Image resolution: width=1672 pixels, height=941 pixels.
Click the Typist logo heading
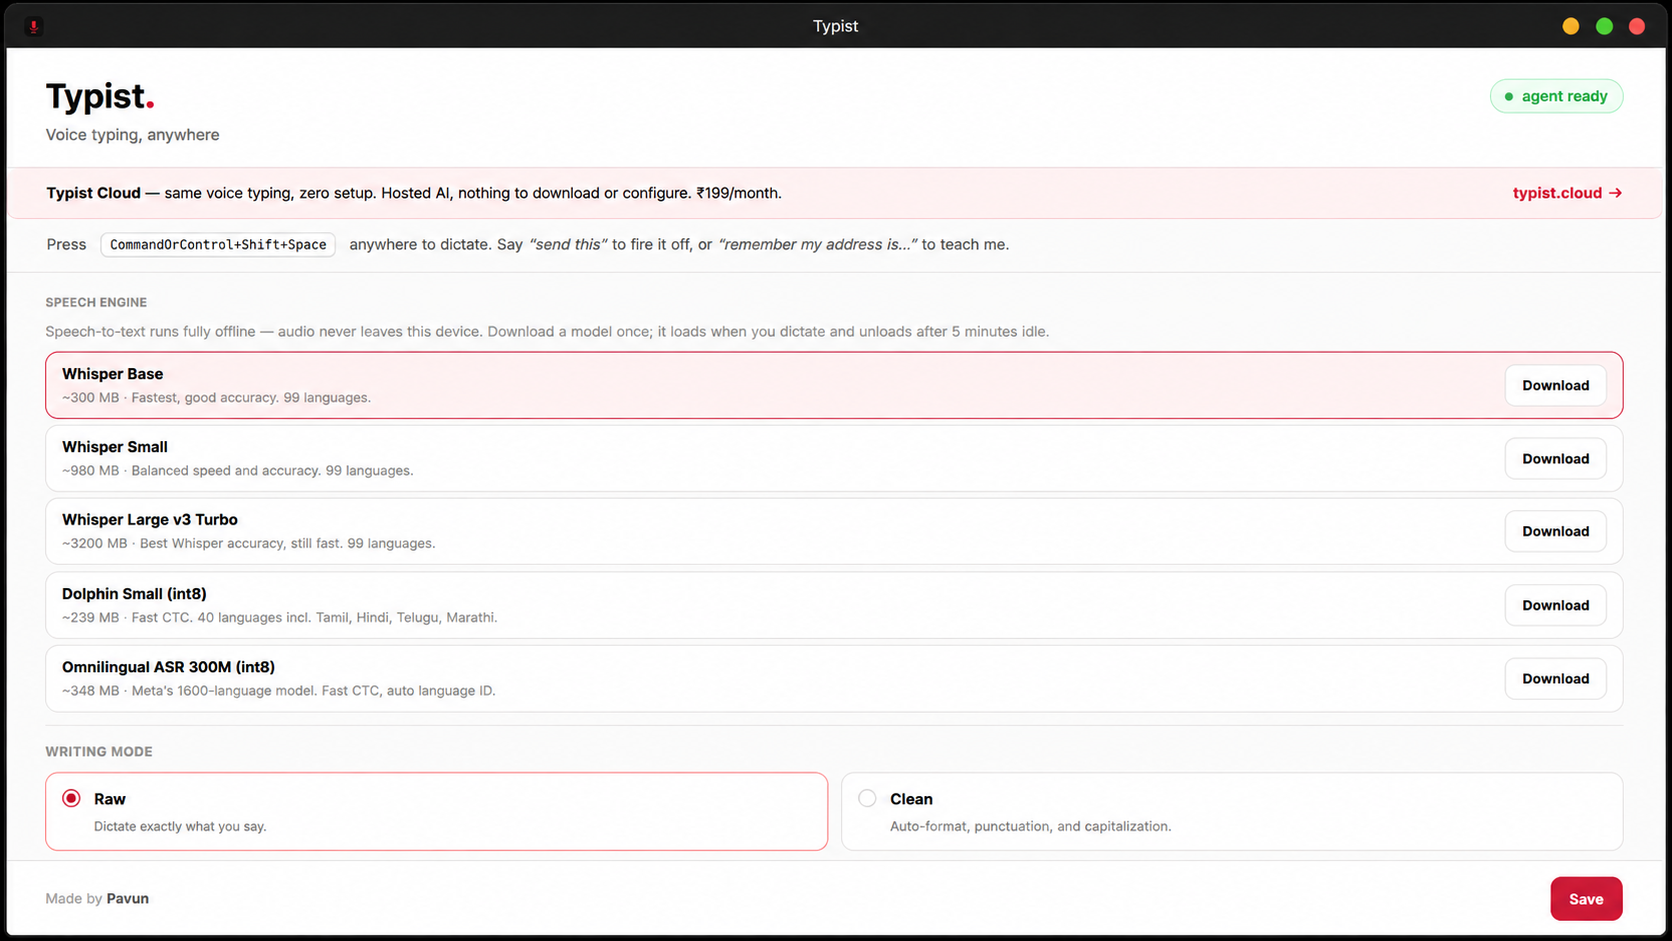pos(100,96)
